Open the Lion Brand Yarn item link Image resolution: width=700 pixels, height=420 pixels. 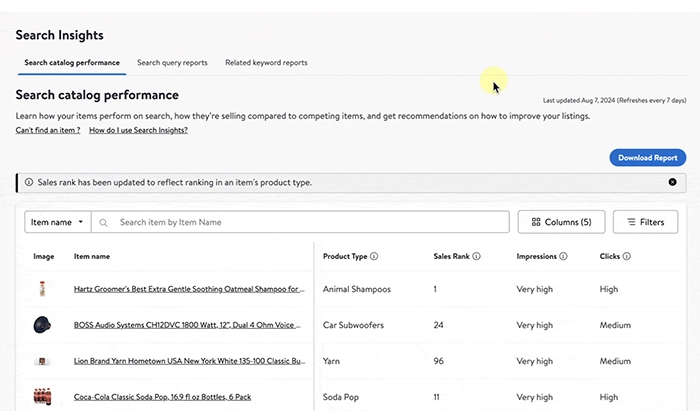point(189,361)
